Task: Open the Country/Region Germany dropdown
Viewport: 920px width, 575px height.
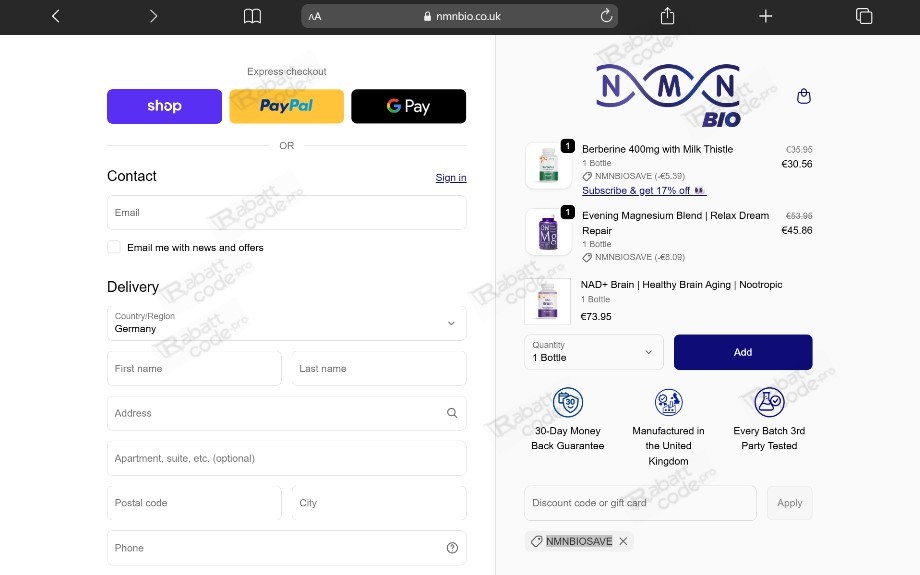Action: (287, 323)
